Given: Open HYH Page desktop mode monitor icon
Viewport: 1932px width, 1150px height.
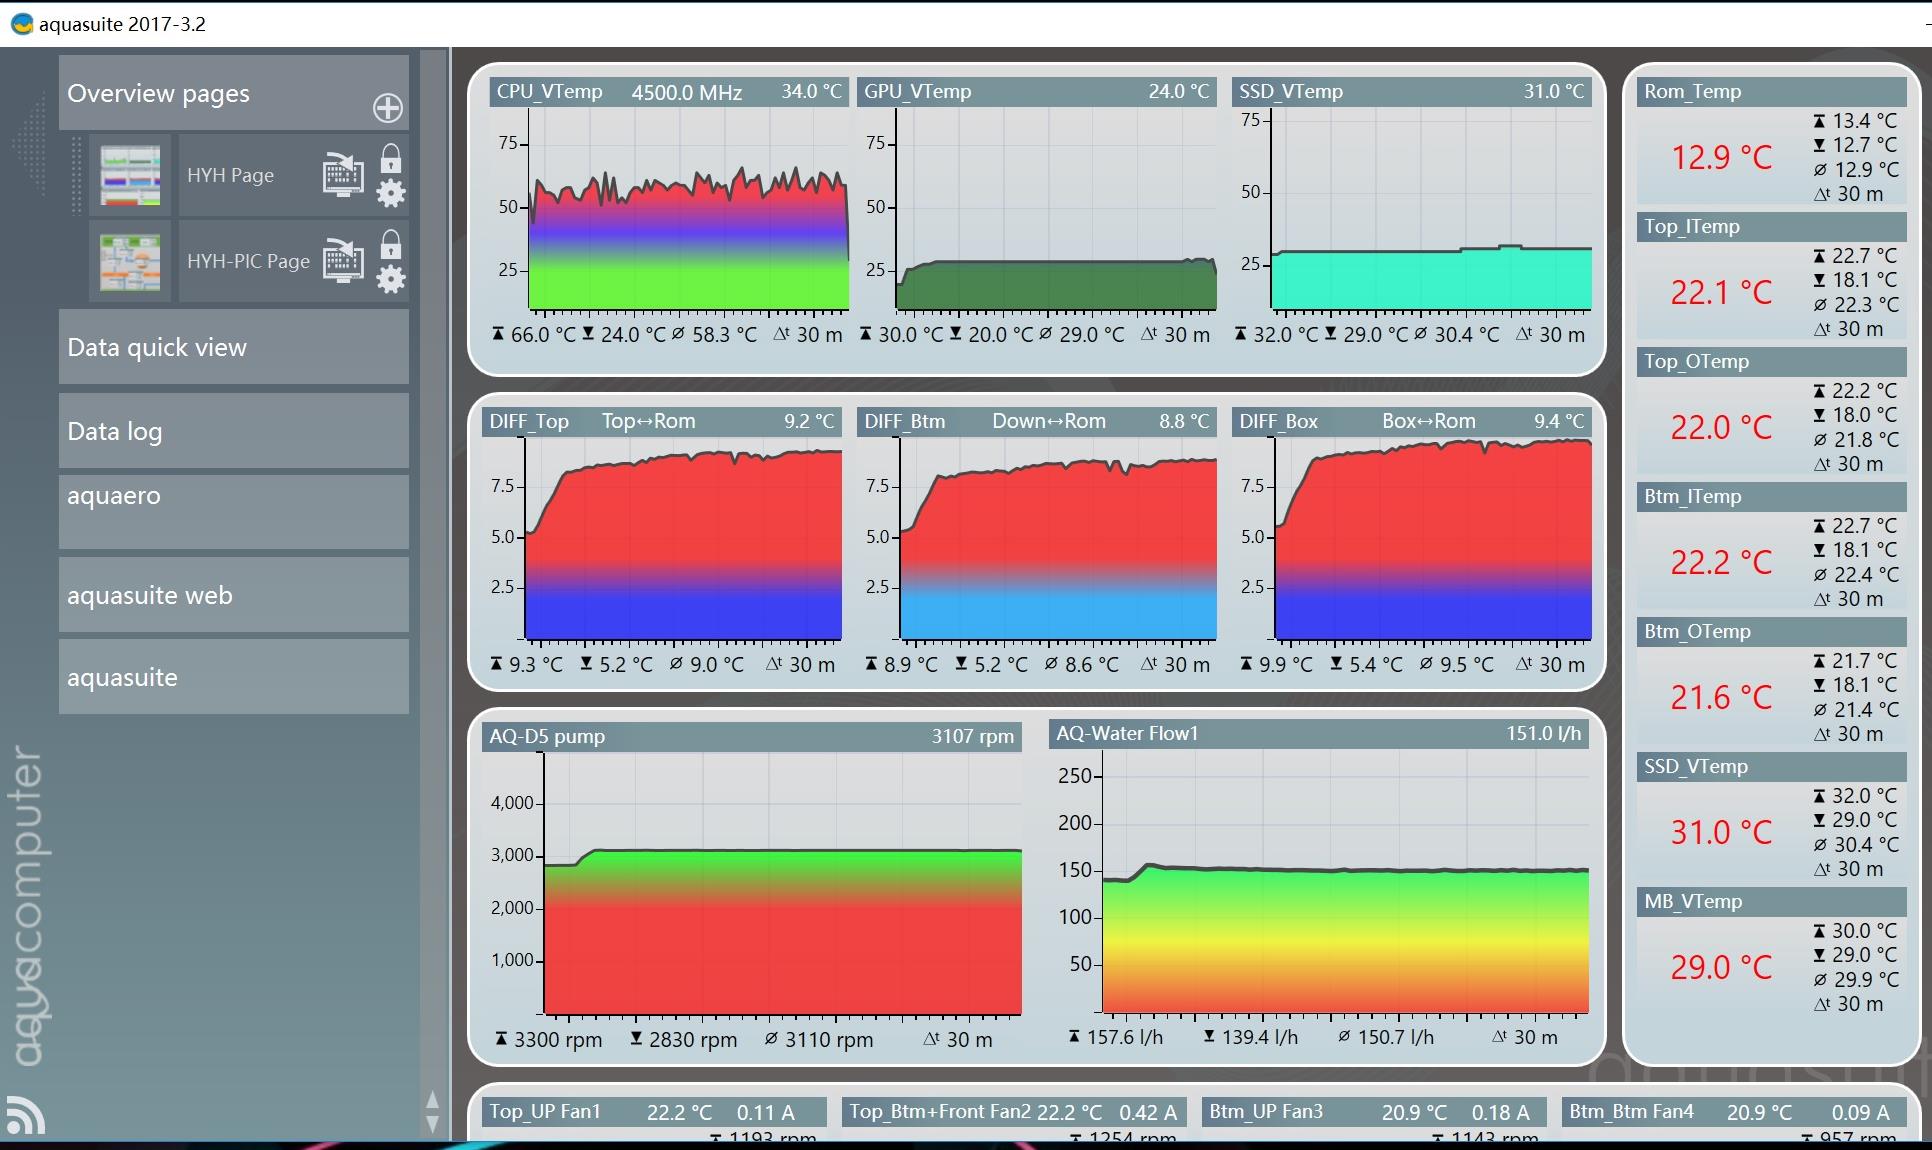Looking at the screenshot, I should click(x=343, y=174).
